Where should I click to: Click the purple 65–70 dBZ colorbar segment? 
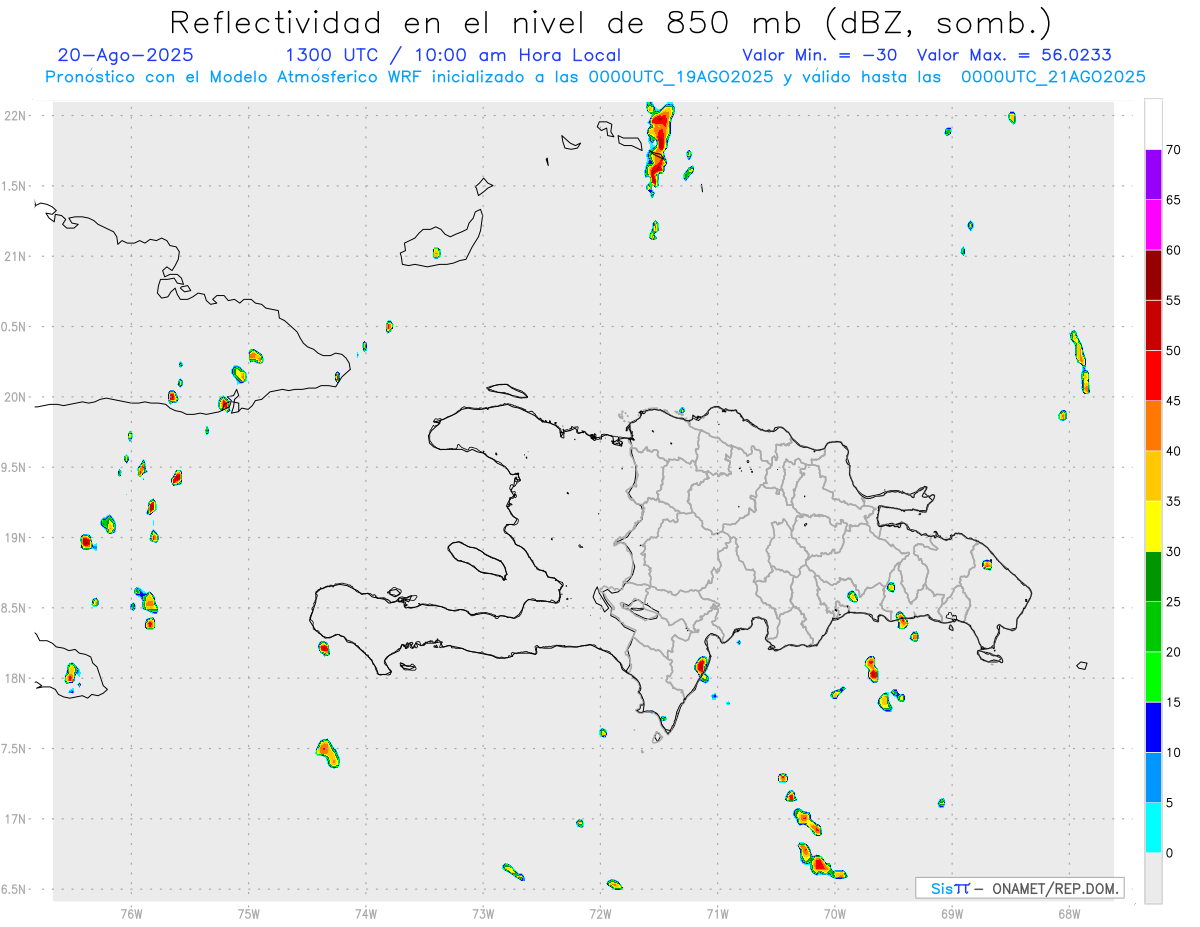(1153, 174)
